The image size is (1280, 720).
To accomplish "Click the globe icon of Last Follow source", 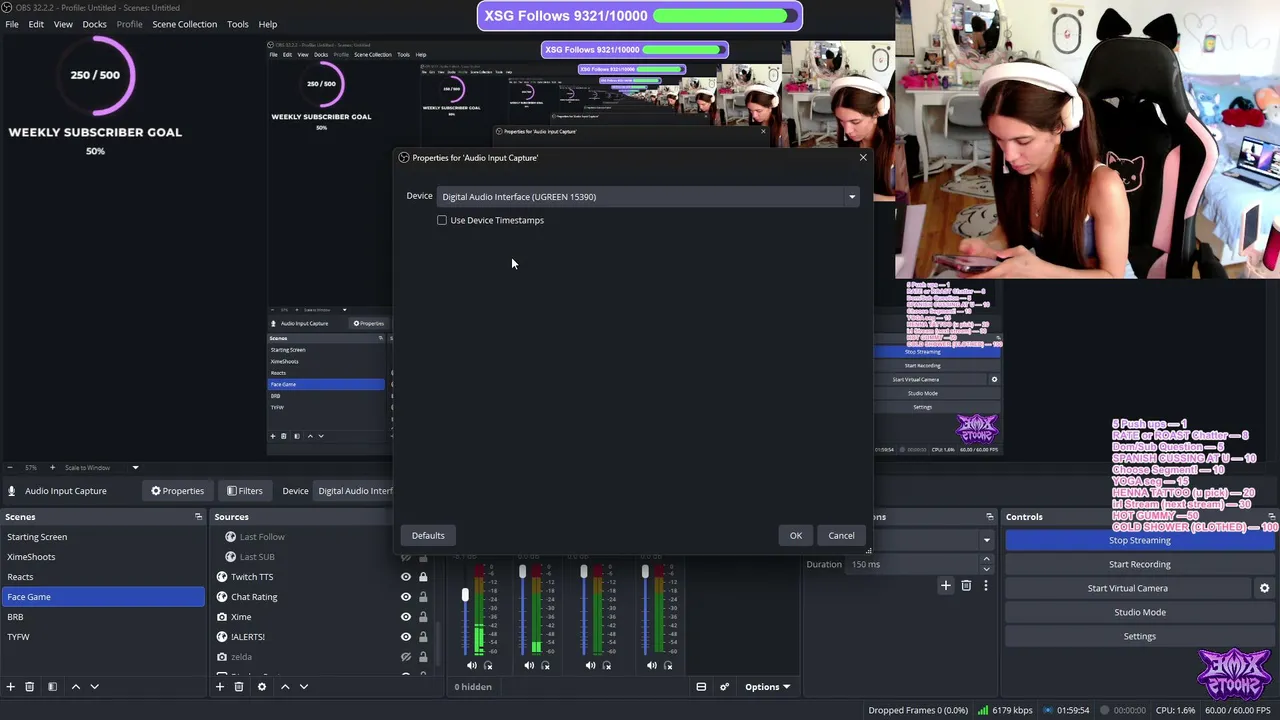I will (x=231, y=537).
